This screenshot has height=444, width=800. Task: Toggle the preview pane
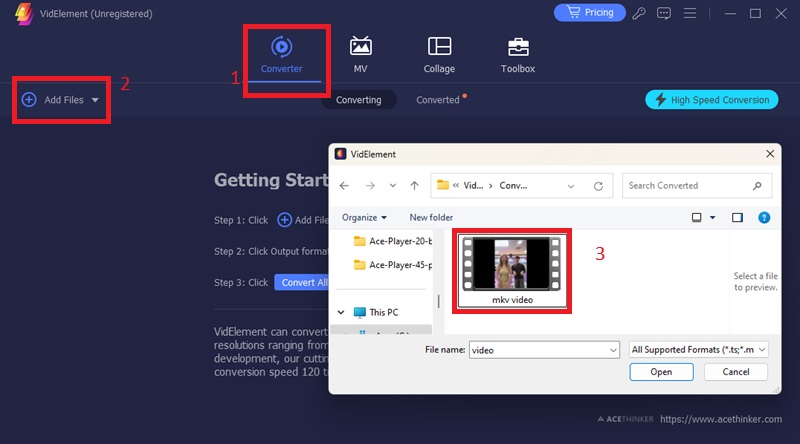tap(737, 218)
